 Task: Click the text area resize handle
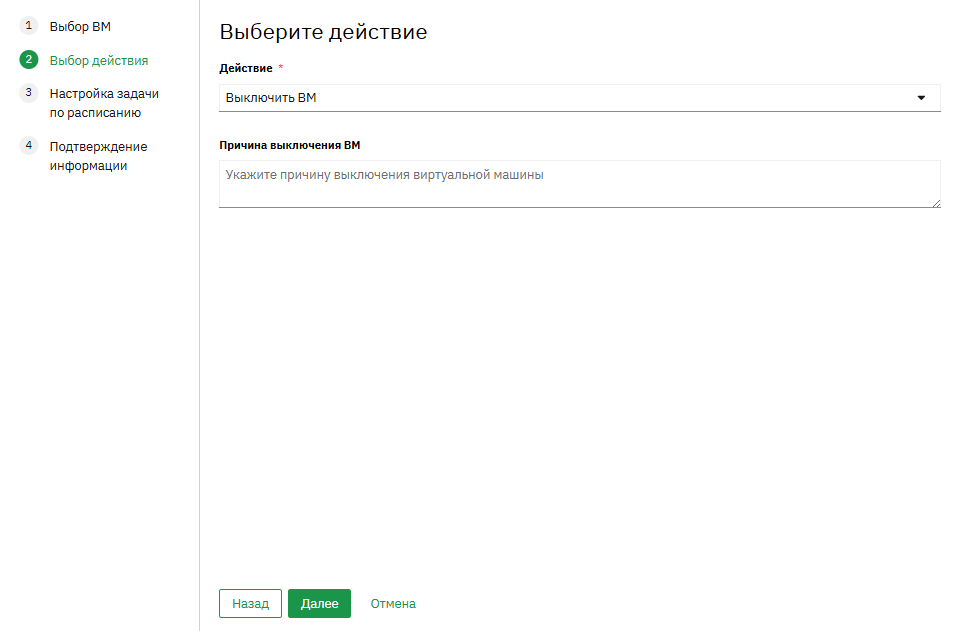(x=936, y=204)
